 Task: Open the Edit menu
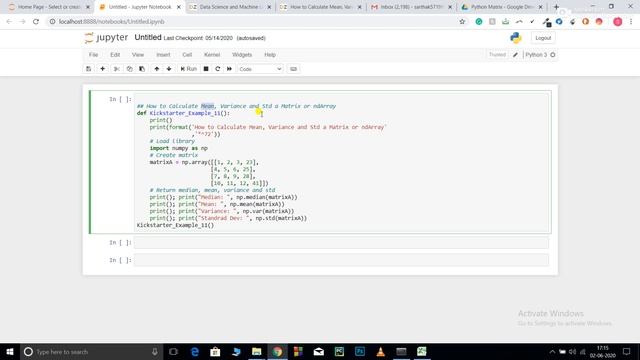click(x=115, y=55)
